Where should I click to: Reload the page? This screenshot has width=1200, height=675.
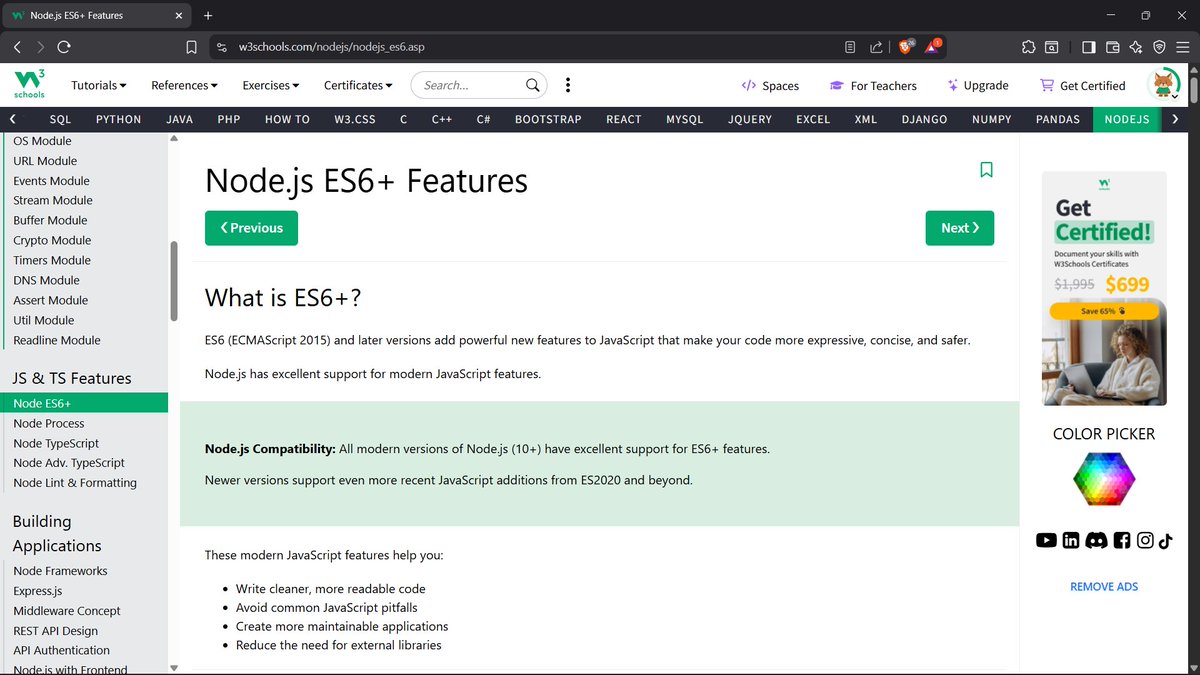tap(64, 47)
